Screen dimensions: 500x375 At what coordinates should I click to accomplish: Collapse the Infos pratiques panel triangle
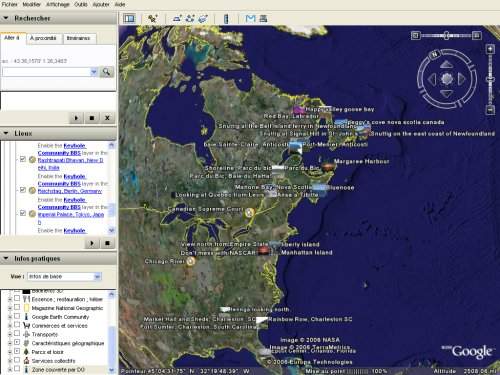click(6, 258)
